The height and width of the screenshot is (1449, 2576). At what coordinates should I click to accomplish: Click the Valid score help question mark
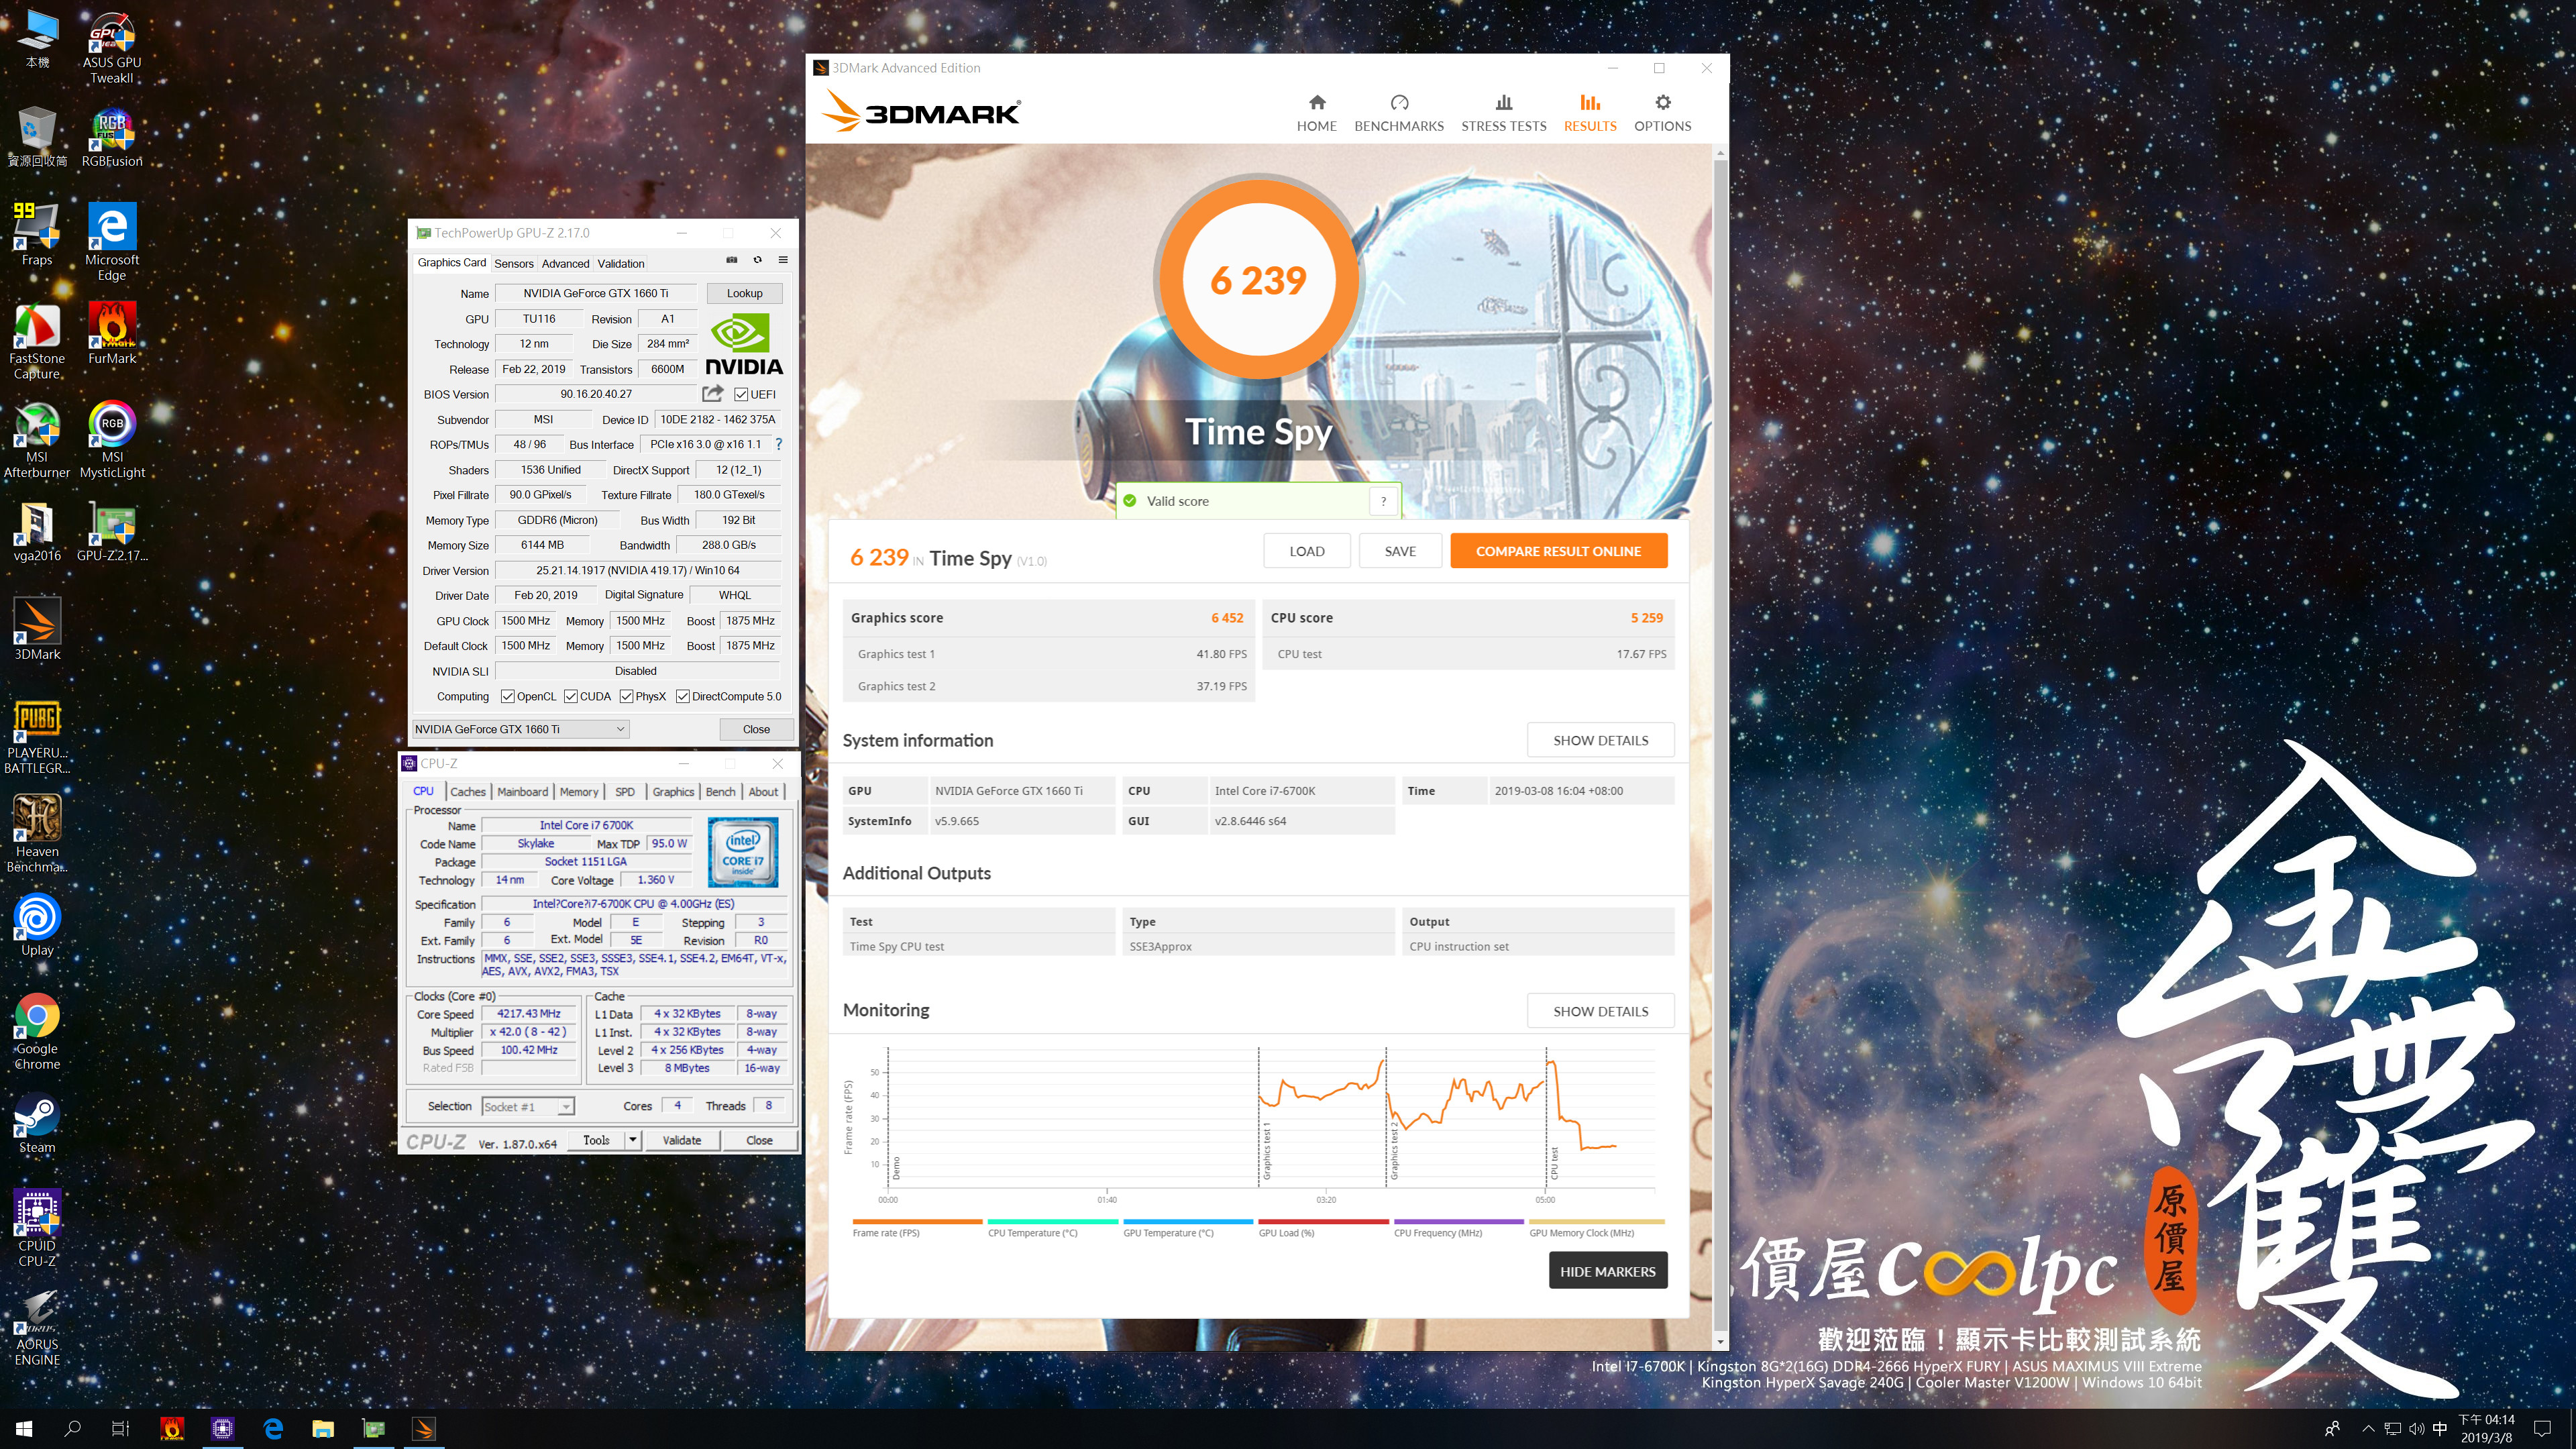(1383, 501)
